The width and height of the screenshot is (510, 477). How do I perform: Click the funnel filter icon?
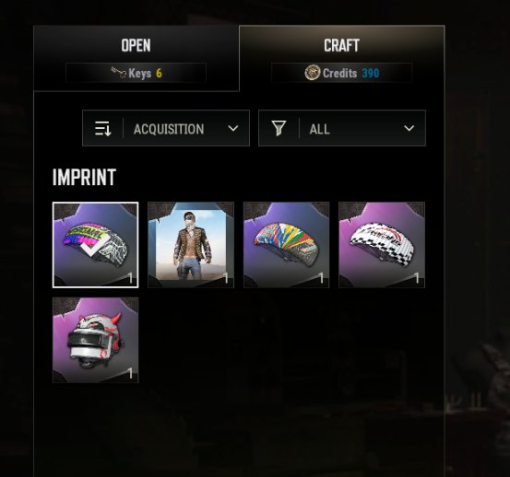pos(279,128)
